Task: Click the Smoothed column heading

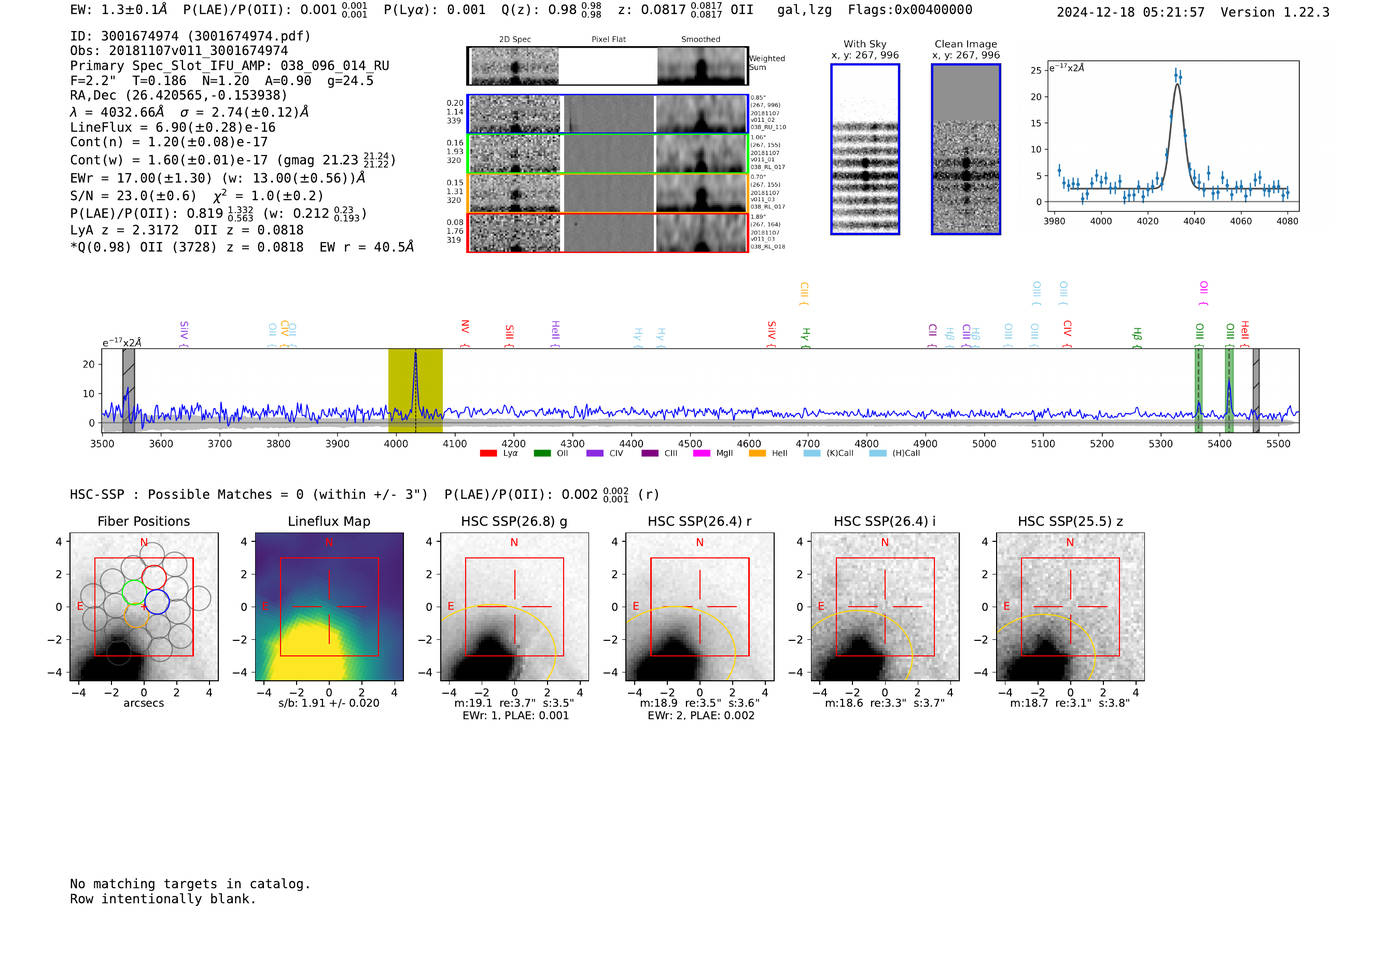Action: pos(701,39)
